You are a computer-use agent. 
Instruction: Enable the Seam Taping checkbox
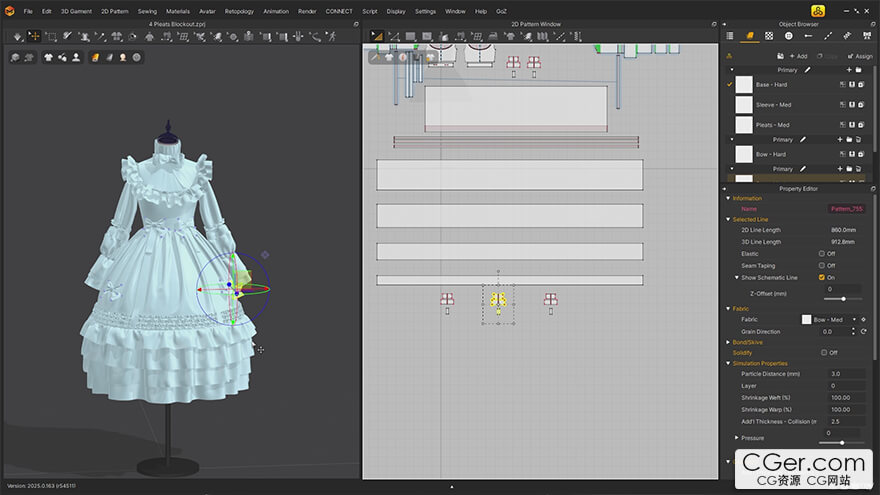click(822, 265)
